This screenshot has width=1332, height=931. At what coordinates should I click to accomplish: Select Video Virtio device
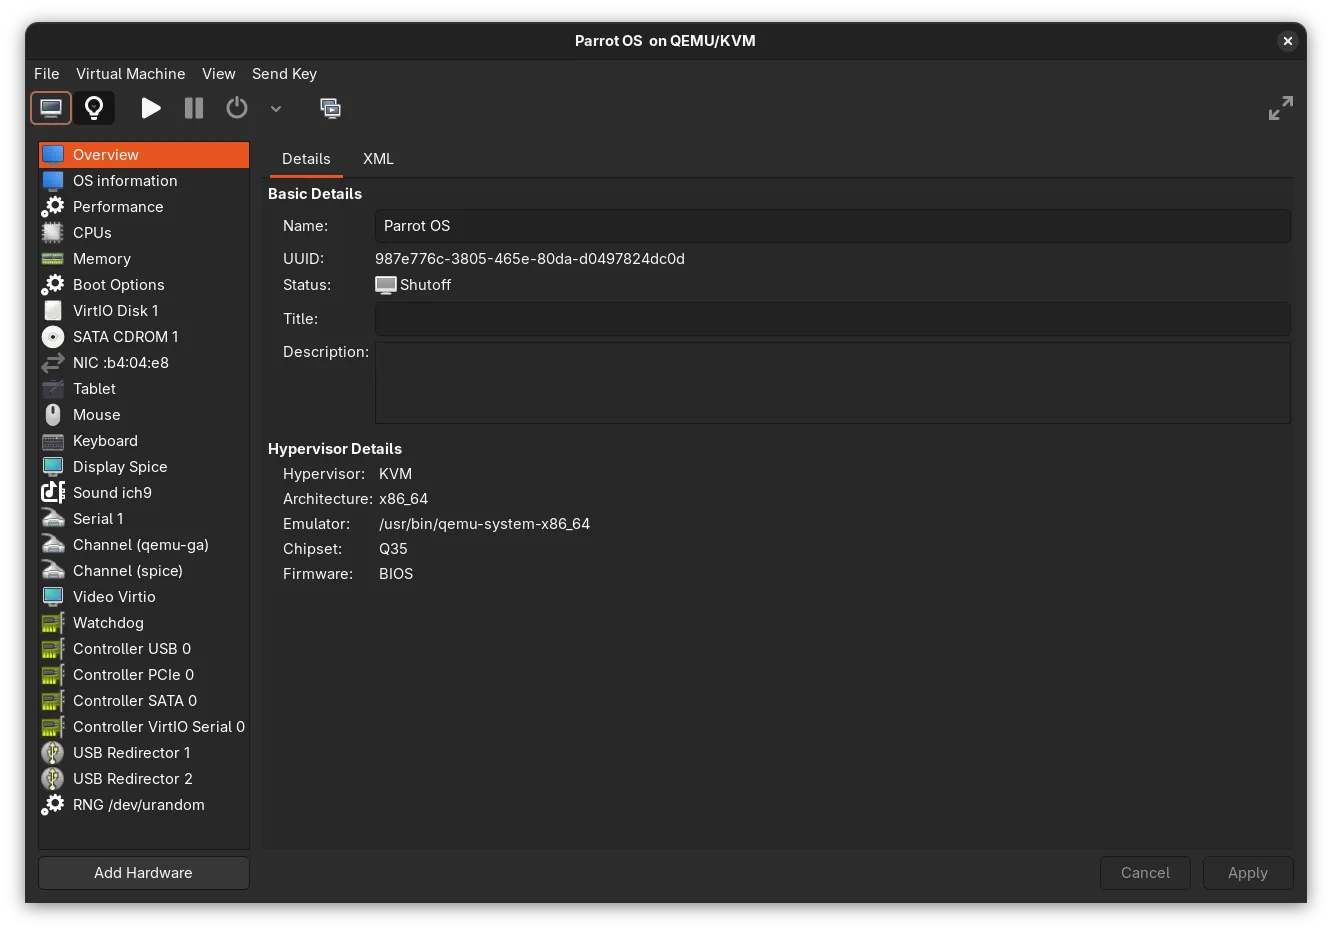(144, 597)
